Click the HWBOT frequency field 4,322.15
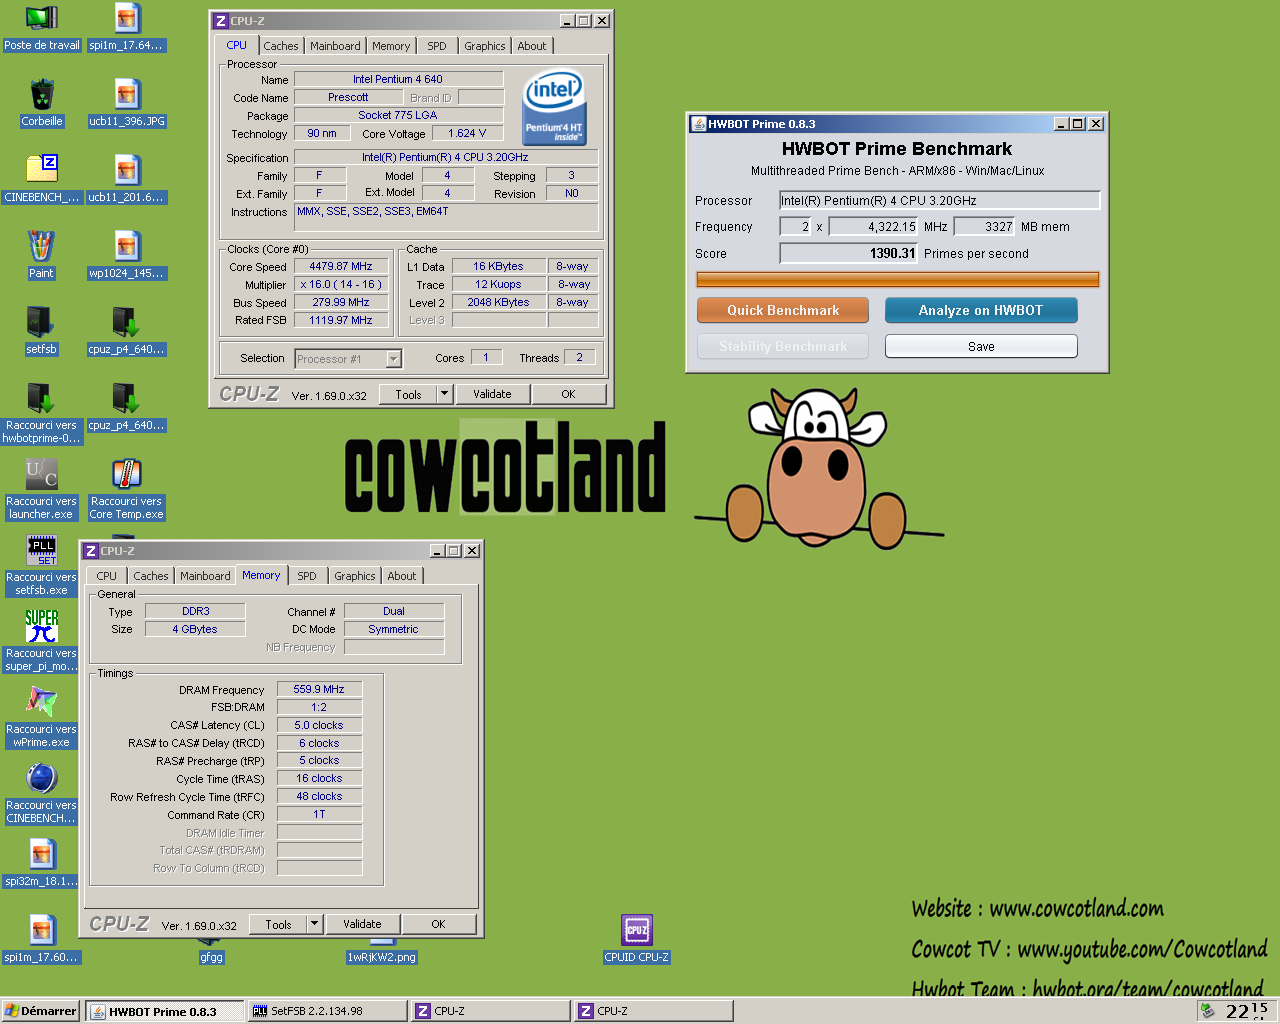Screen dimensions: 1280x1024 [x=873, y=226]
